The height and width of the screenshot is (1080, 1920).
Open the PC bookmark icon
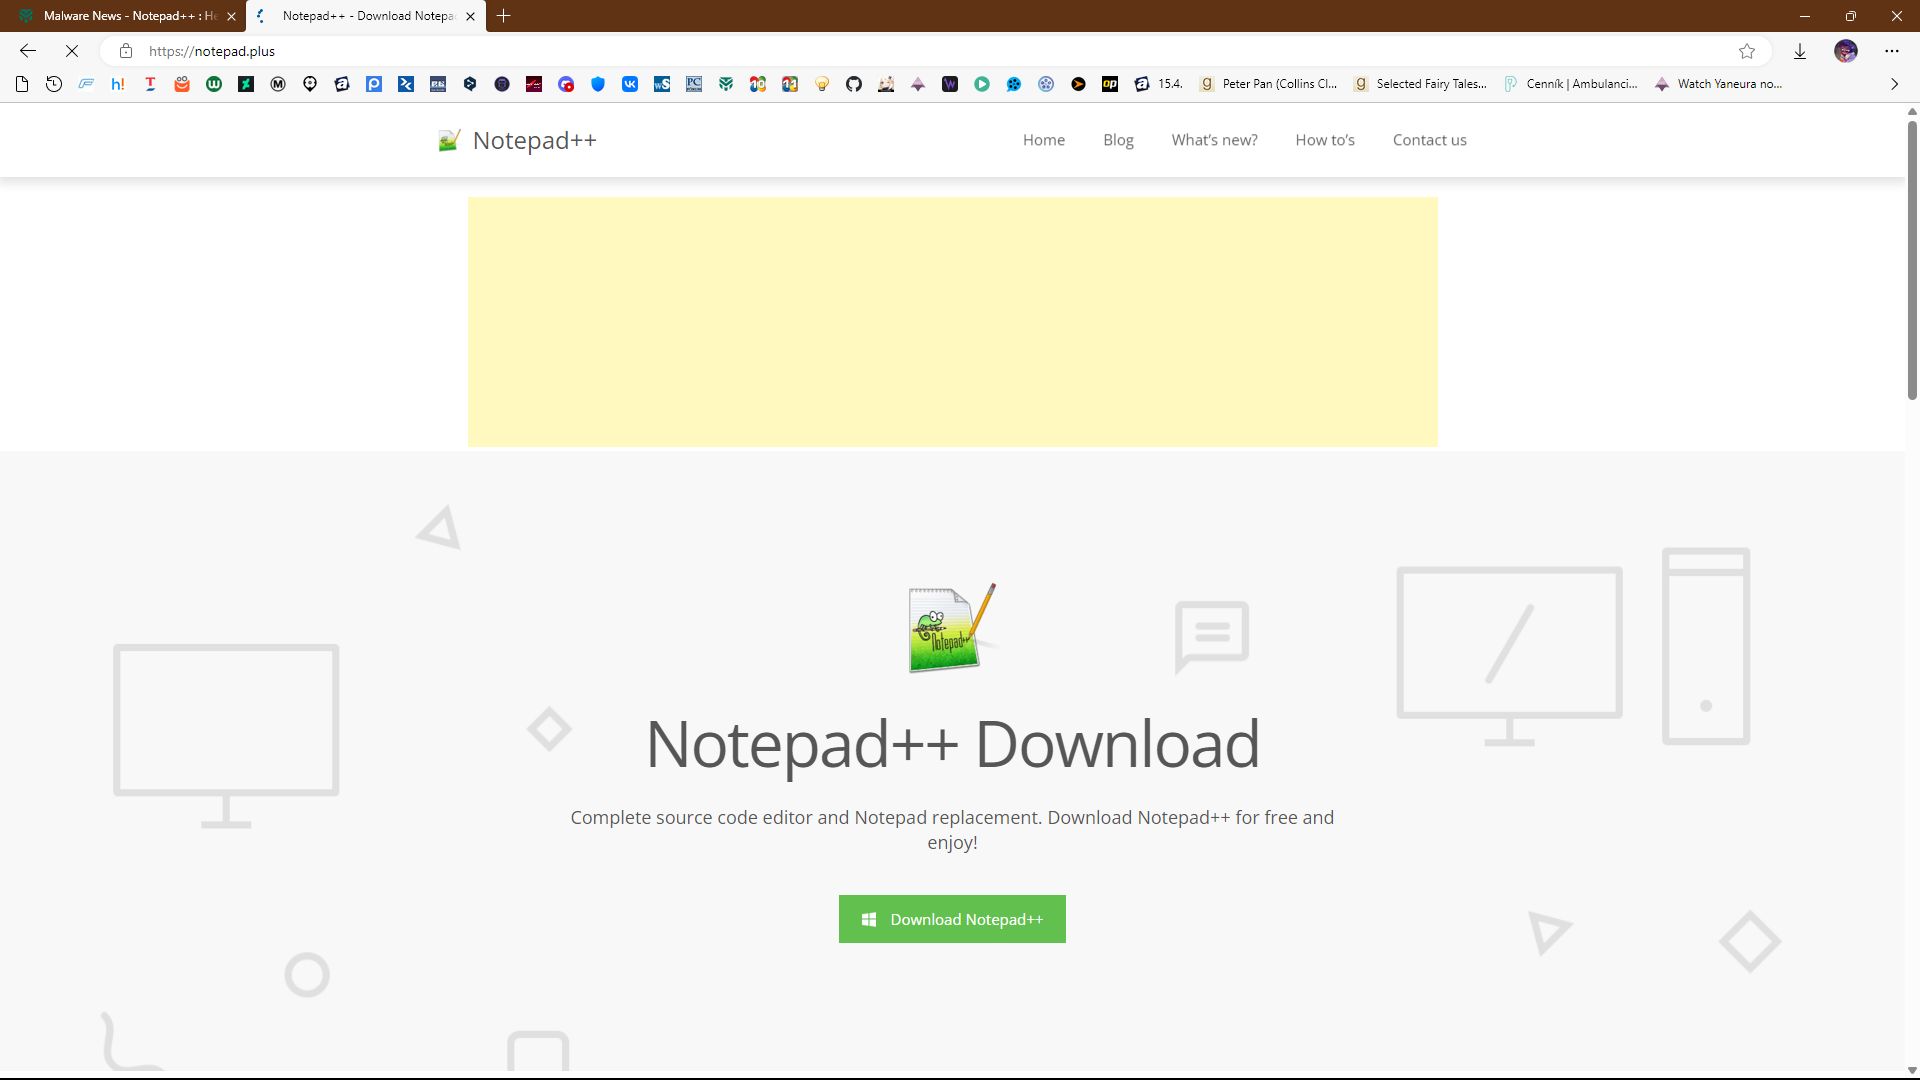tap(694, 84)
